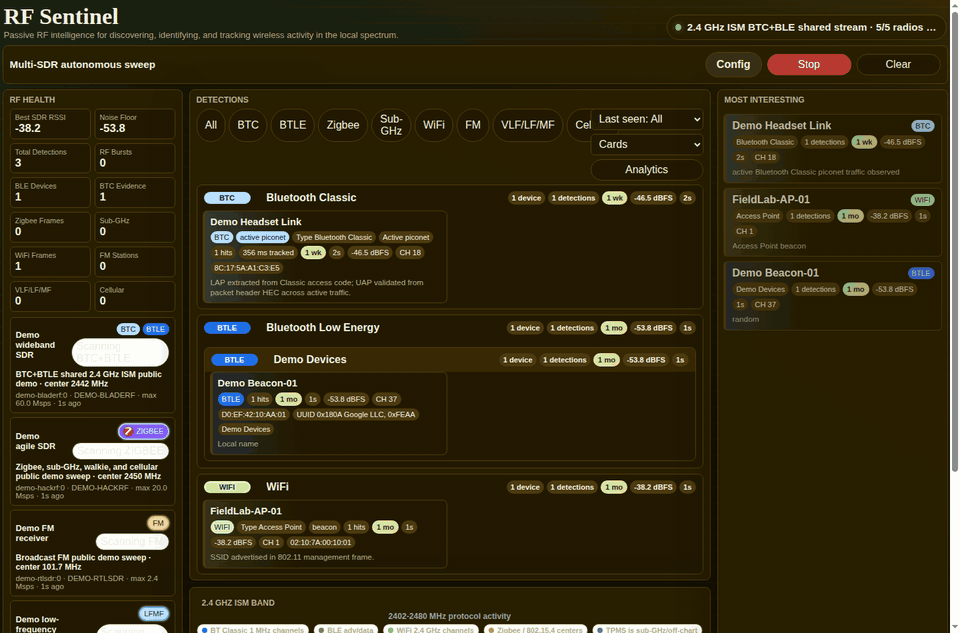Click the Best SDR RSSI stat tile
The width and height of the screenshot is (960, 633).
tap(50, 124)
